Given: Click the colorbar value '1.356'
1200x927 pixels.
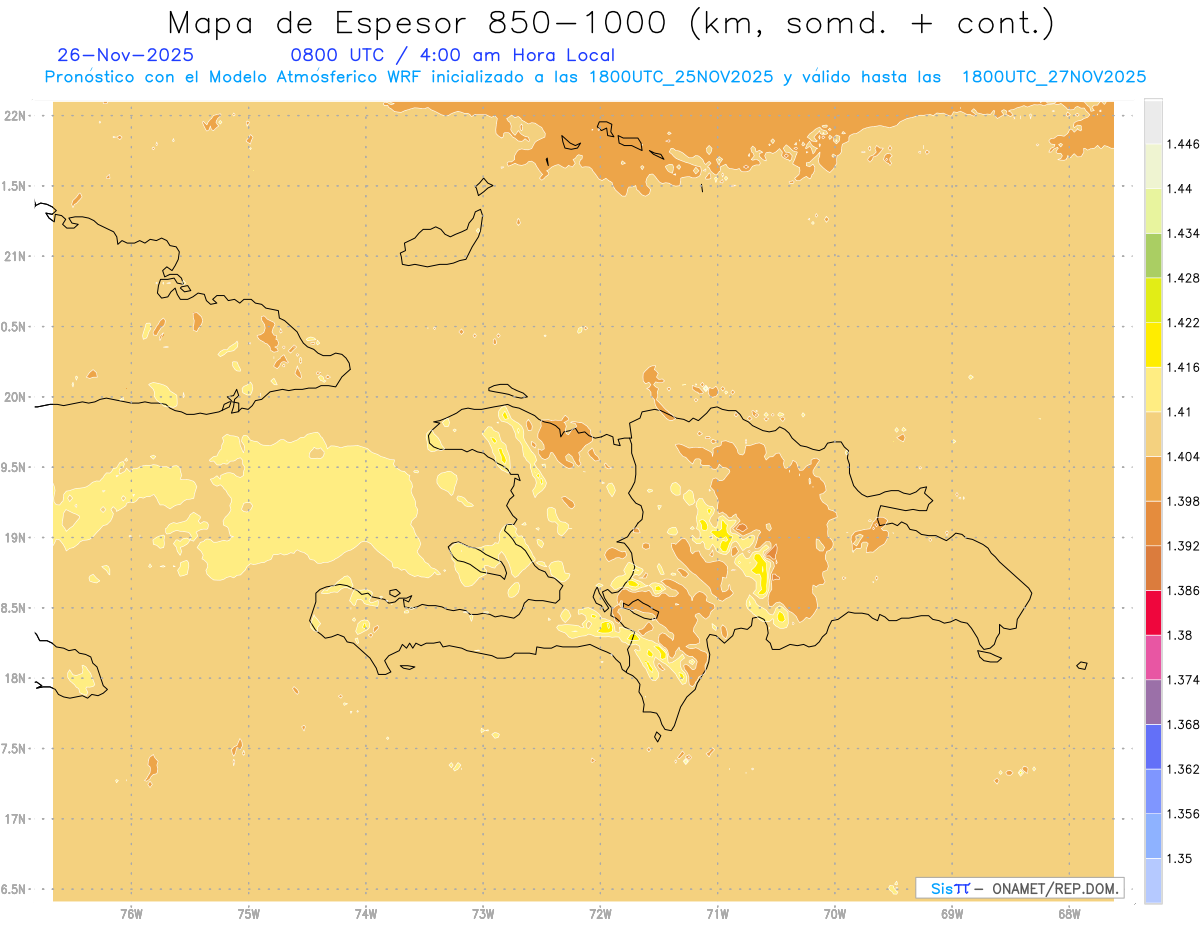Looking at the screenshot, I should pos(1183,814).
